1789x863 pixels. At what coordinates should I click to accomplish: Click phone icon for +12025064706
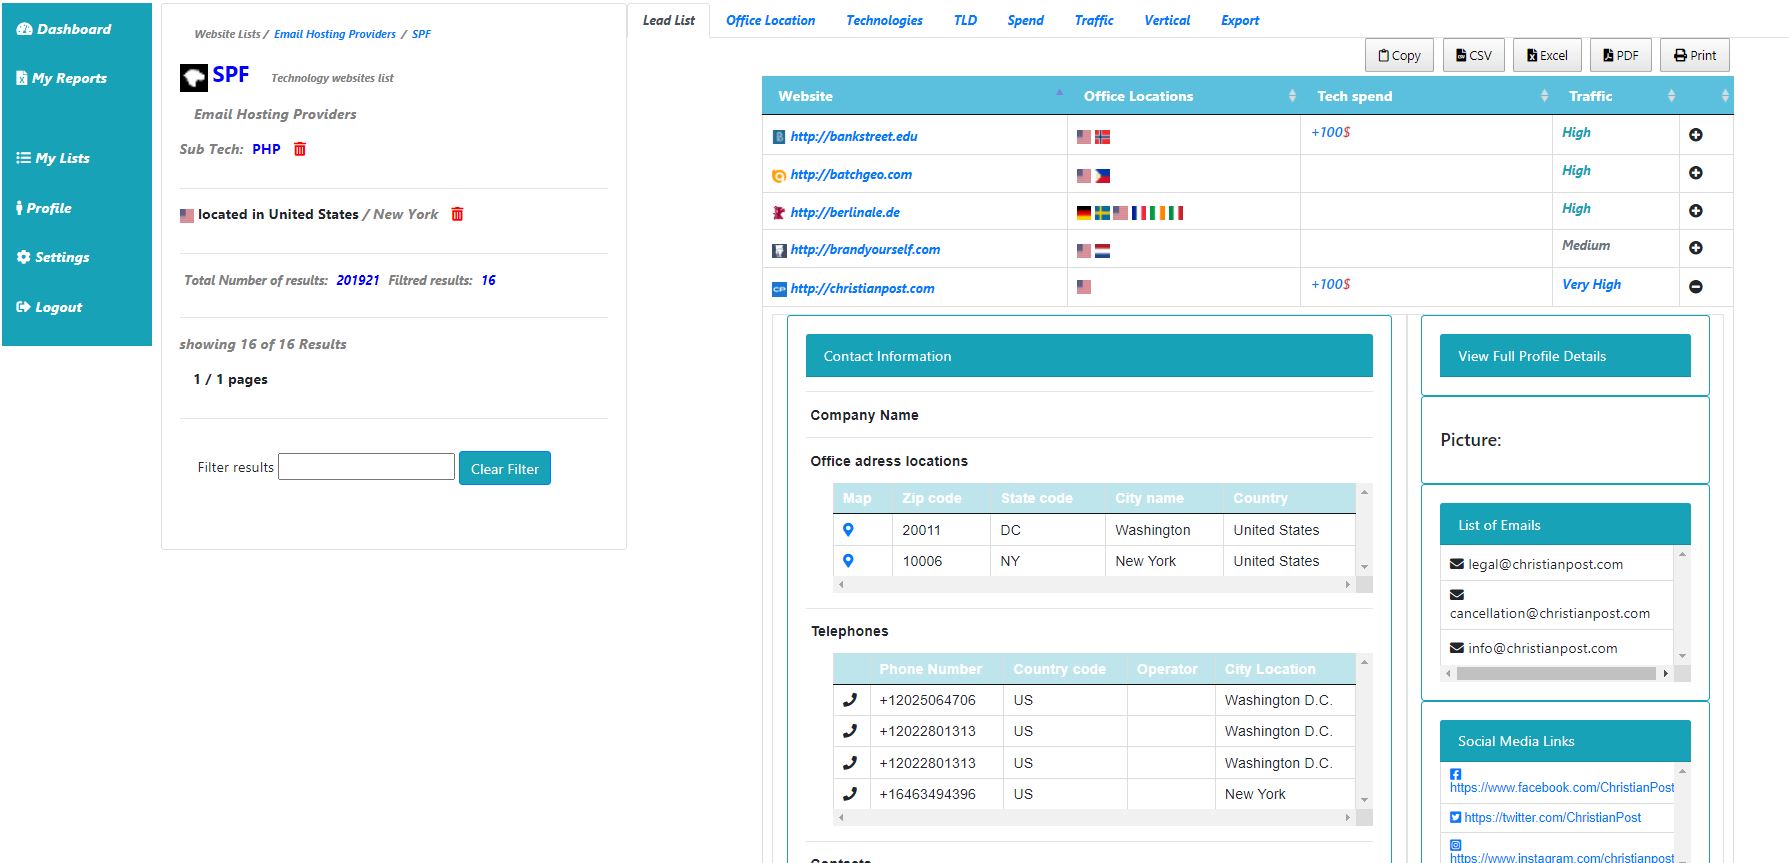click(850, 700)
